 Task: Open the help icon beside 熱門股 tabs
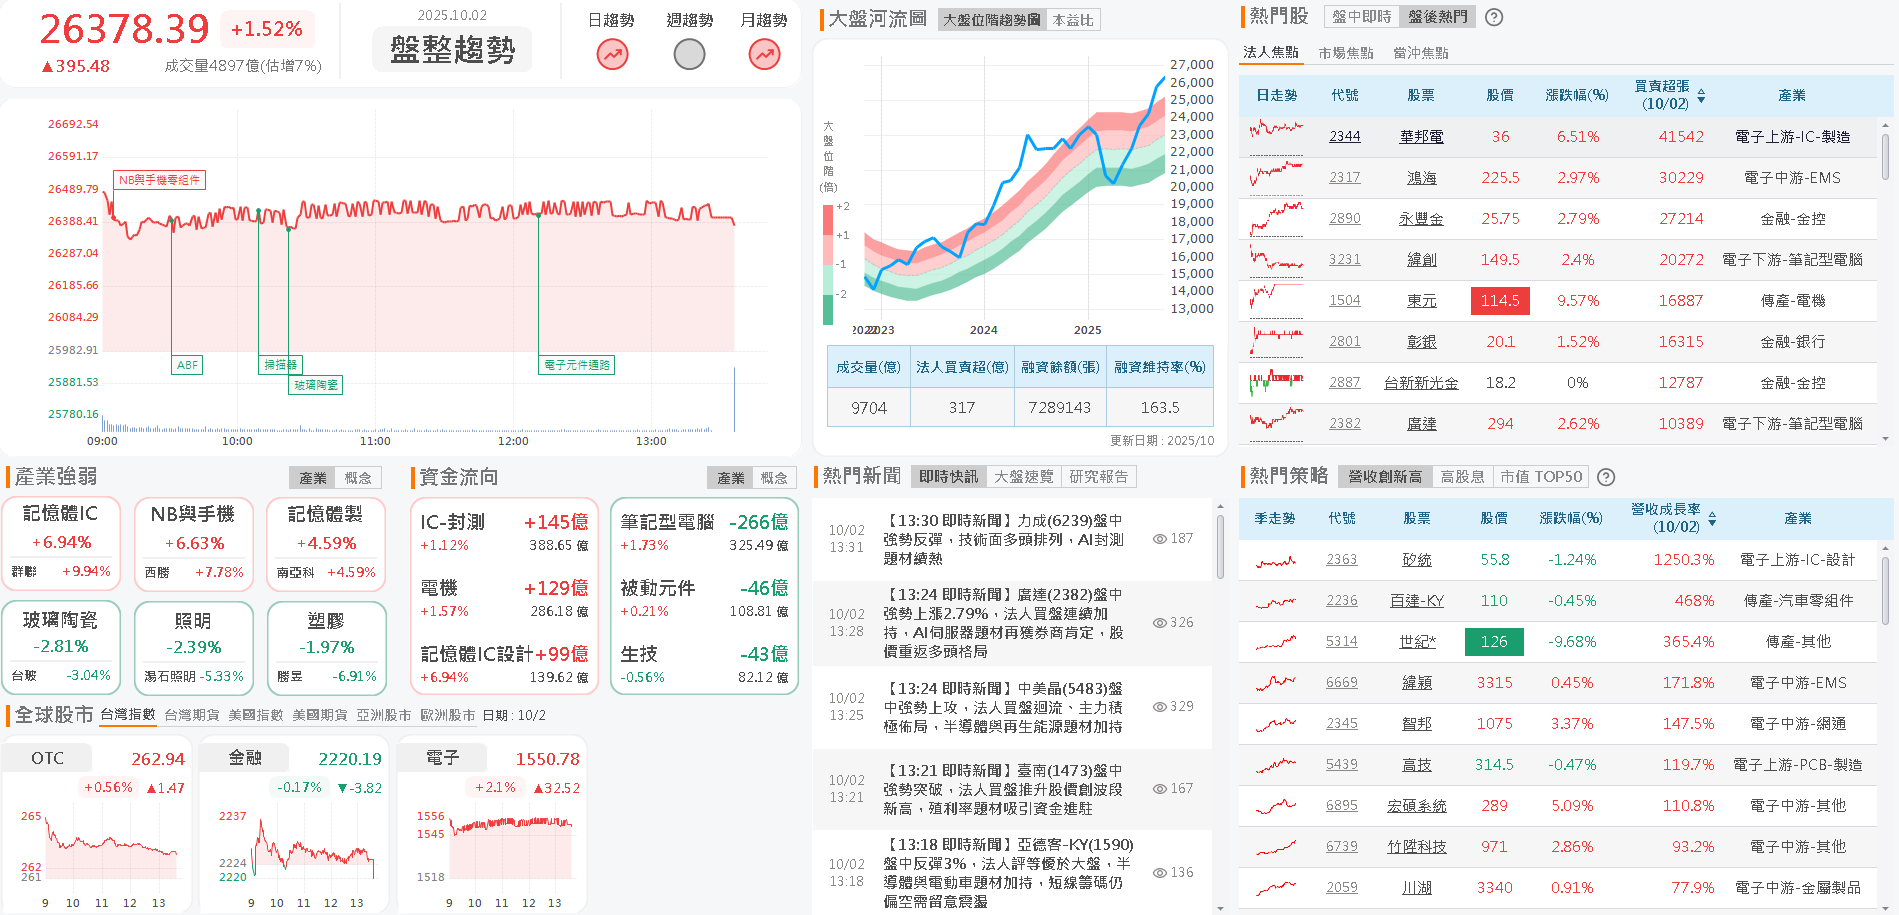click(1494, 17)
